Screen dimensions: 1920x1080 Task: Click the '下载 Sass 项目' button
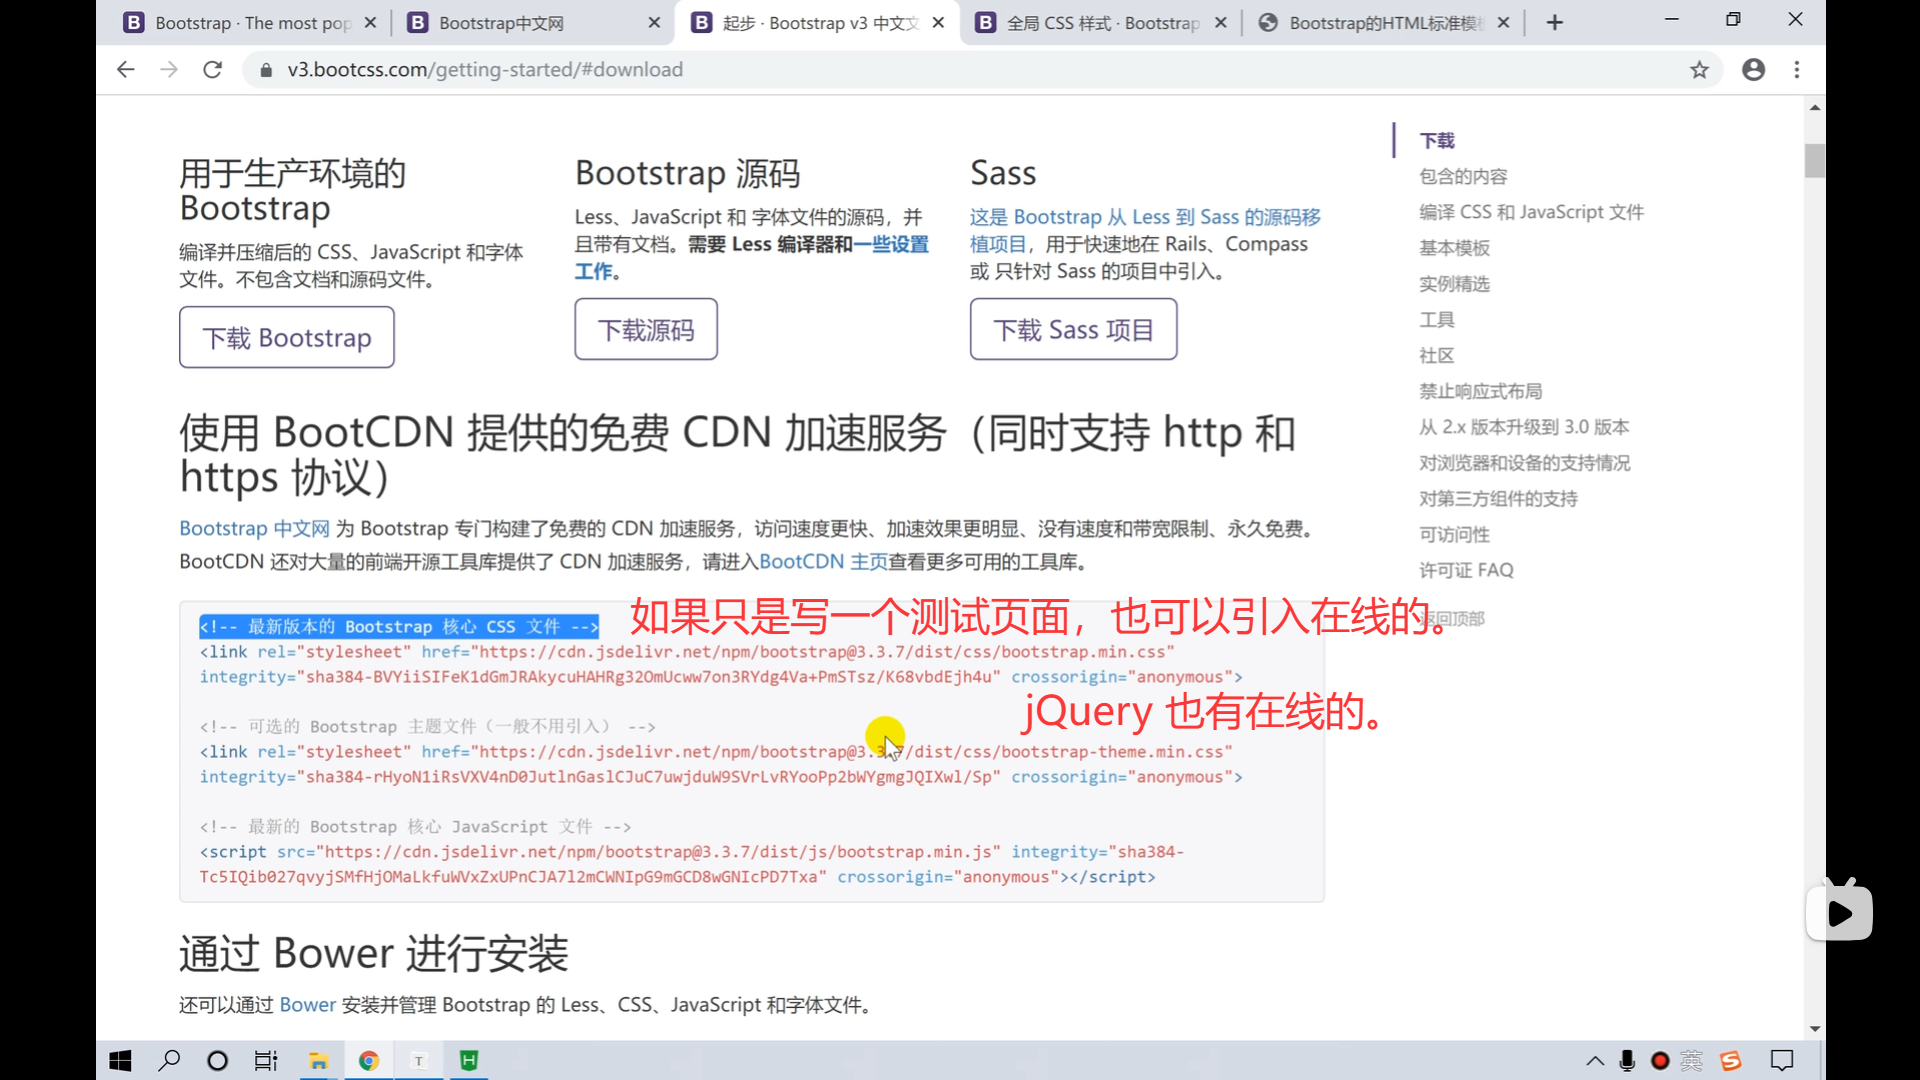pos(1073,330)
